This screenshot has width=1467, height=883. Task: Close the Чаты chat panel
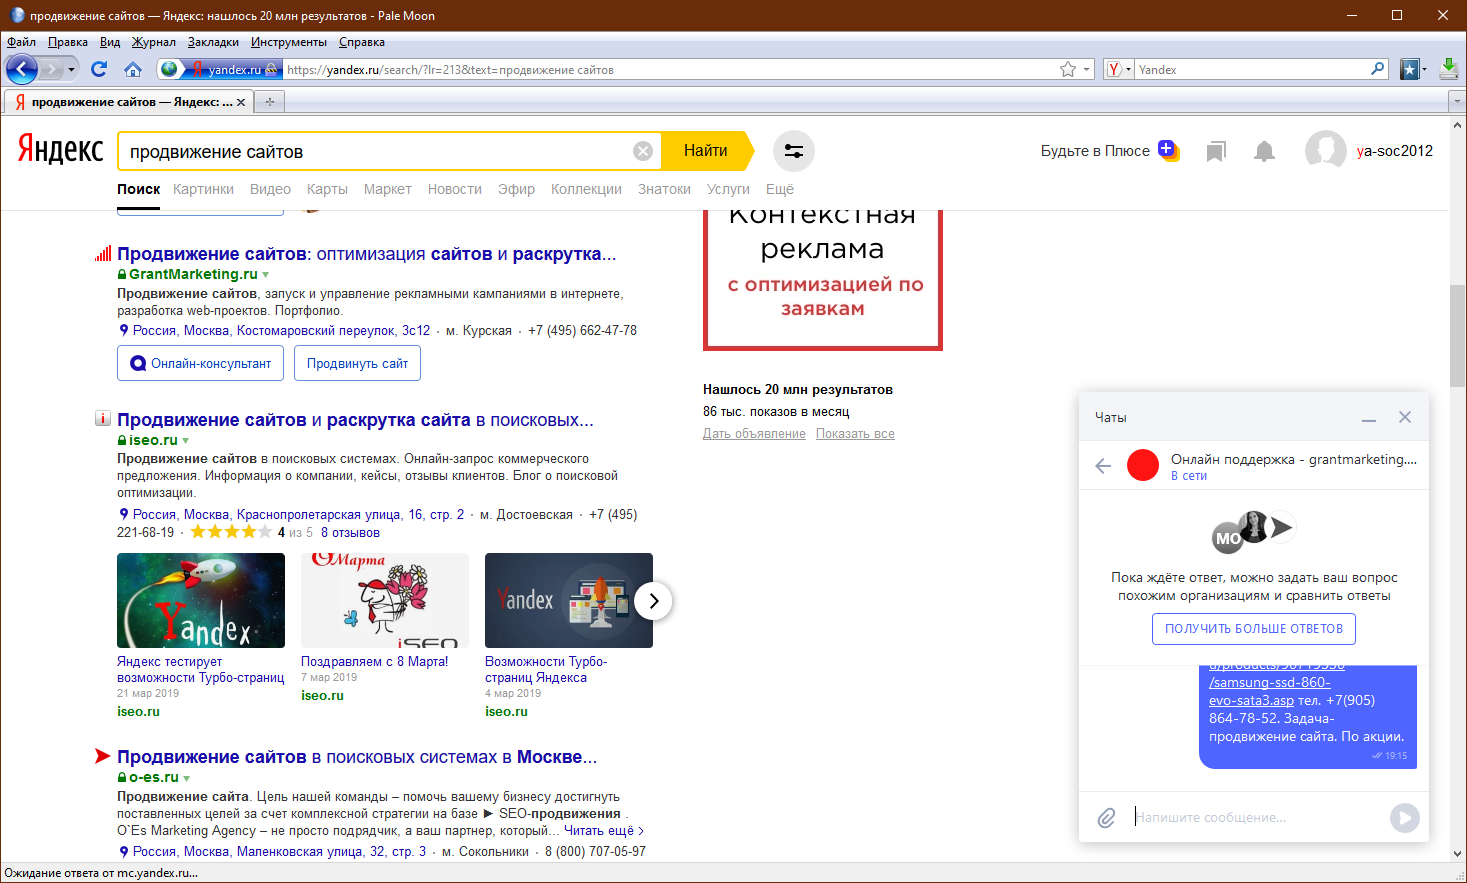tap(1405, 417)
